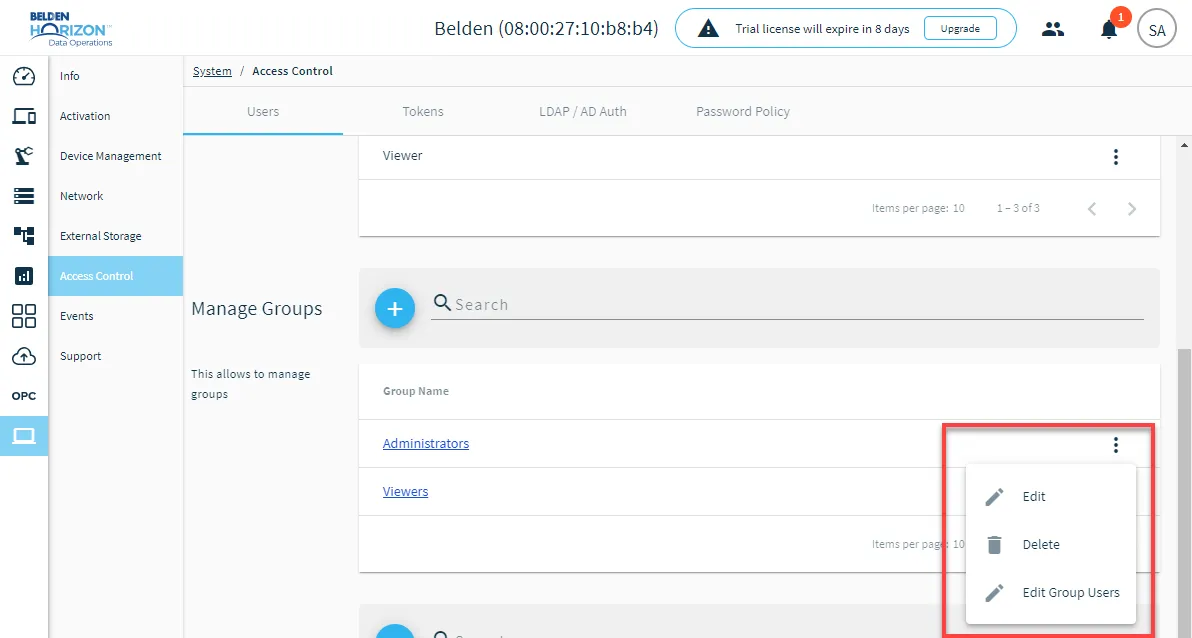The width and height of the screenshot is (1192, 638).
Task: Click the network tree icon in the left rail
Action: click(24, 236)
